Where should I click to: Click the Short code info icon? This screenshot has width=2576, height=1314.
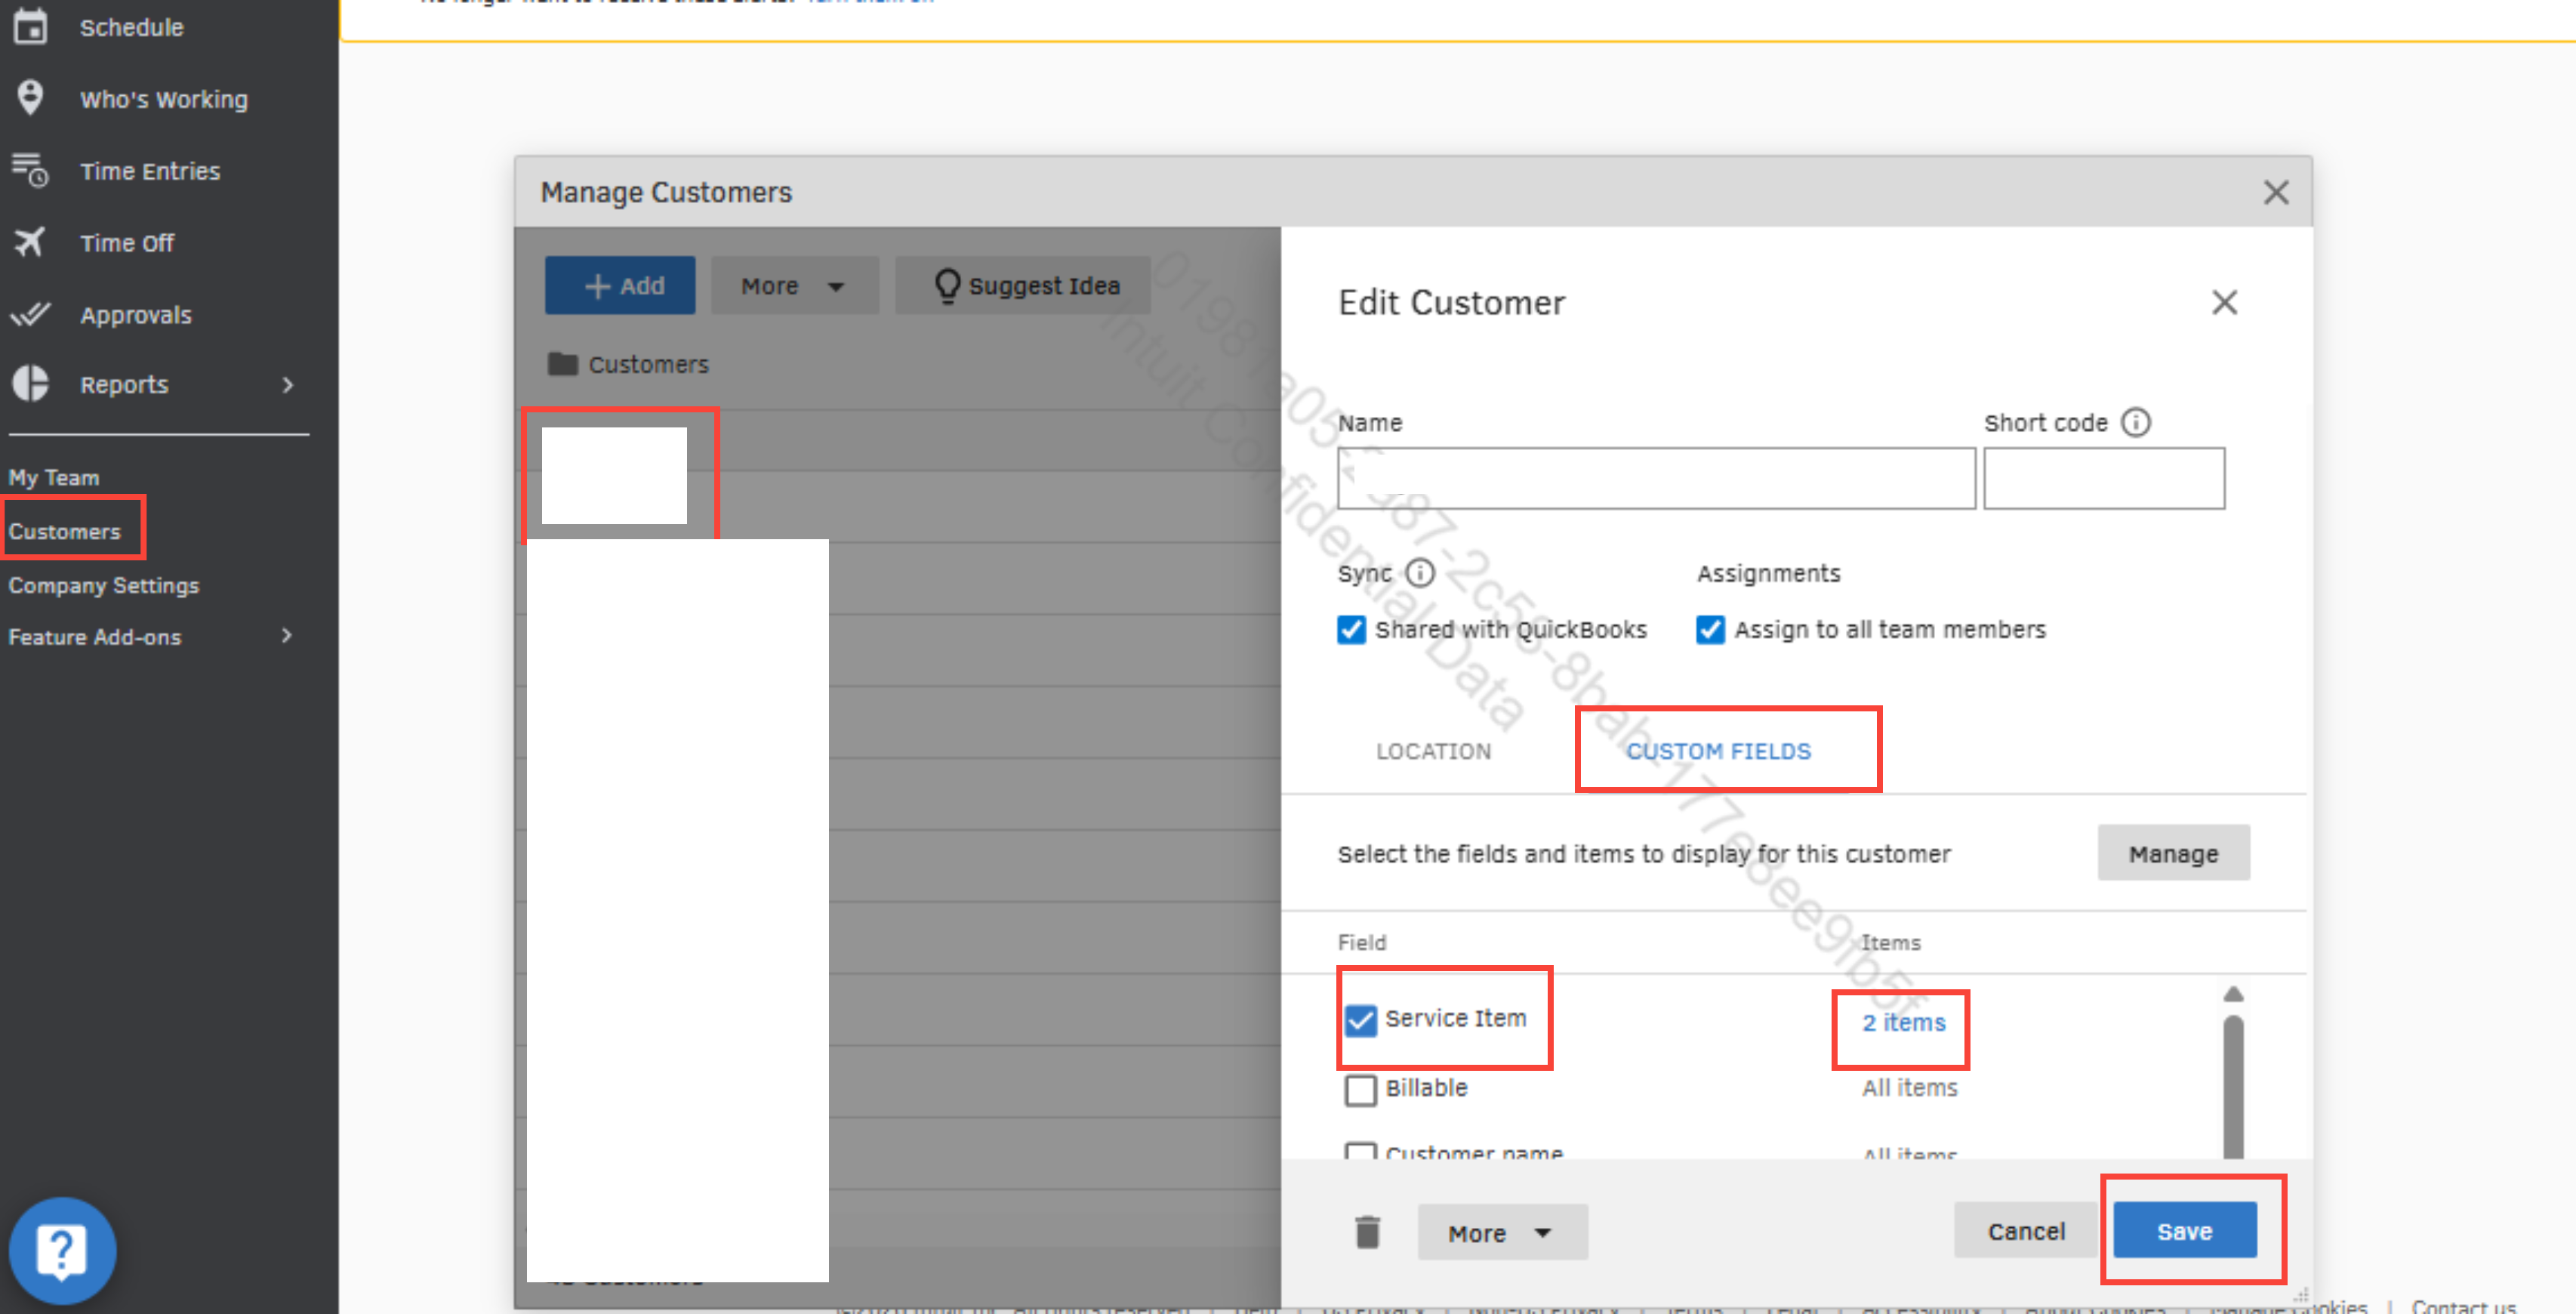pyautogui.click(x=2135, y=422)
